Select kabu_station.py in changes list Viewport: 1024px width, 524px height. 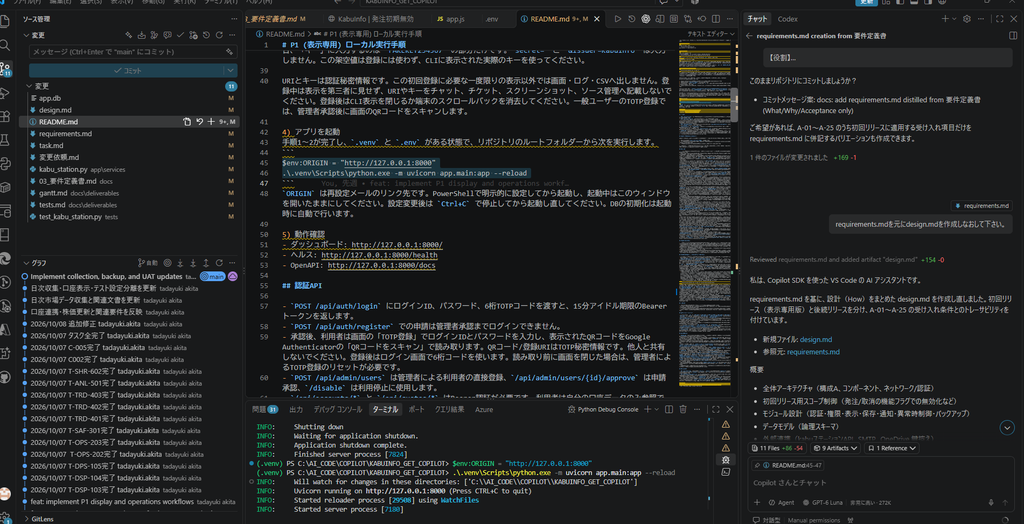click(132, 169)
